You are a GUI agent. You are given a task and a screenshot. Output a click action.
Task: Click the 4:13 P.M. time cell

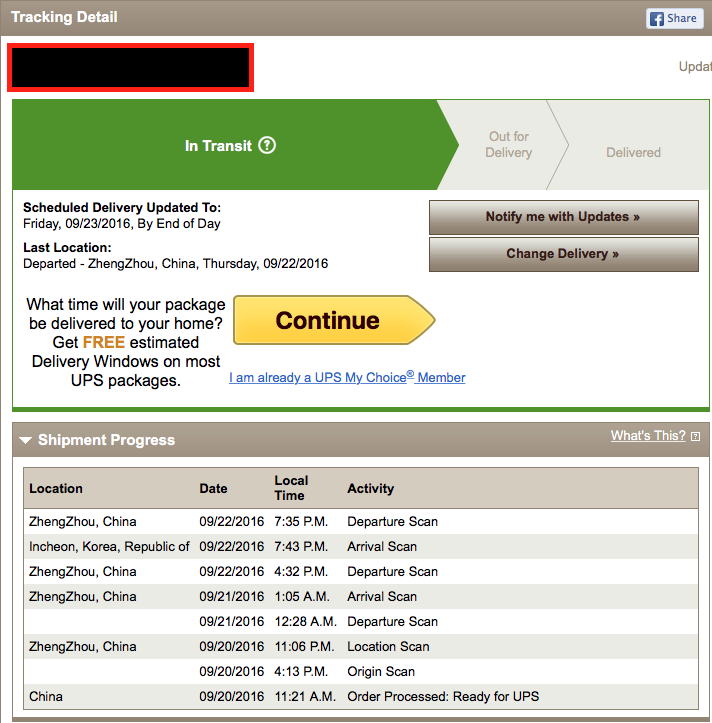301,671
